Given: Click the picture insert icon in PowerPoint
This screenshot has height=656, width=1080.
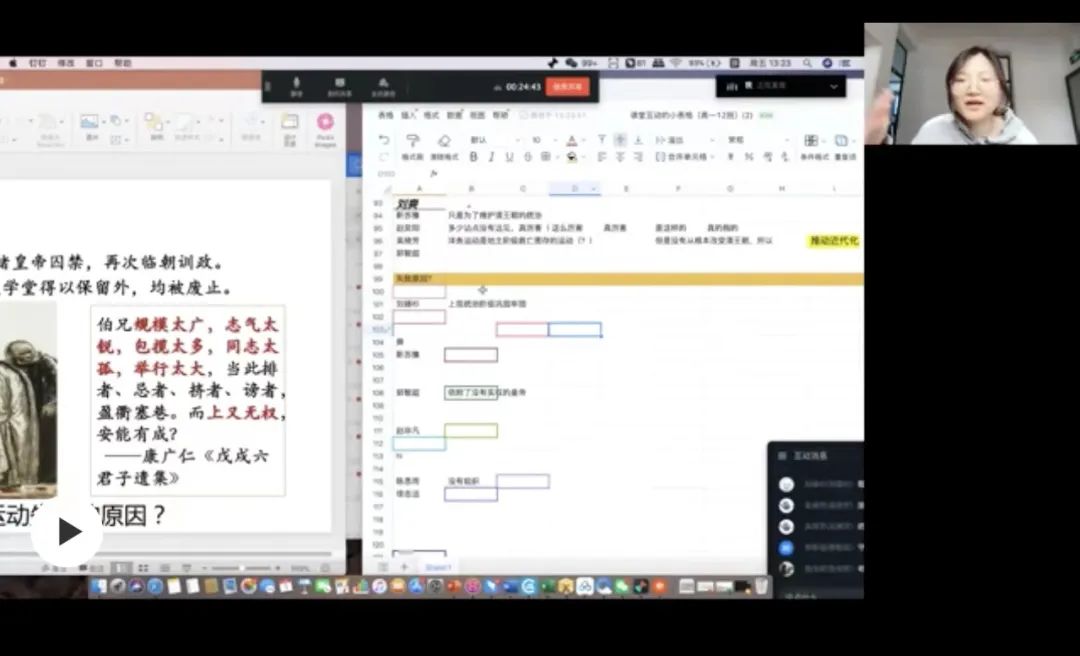Looking at the screenshot, I should click(x=89, y=121).
